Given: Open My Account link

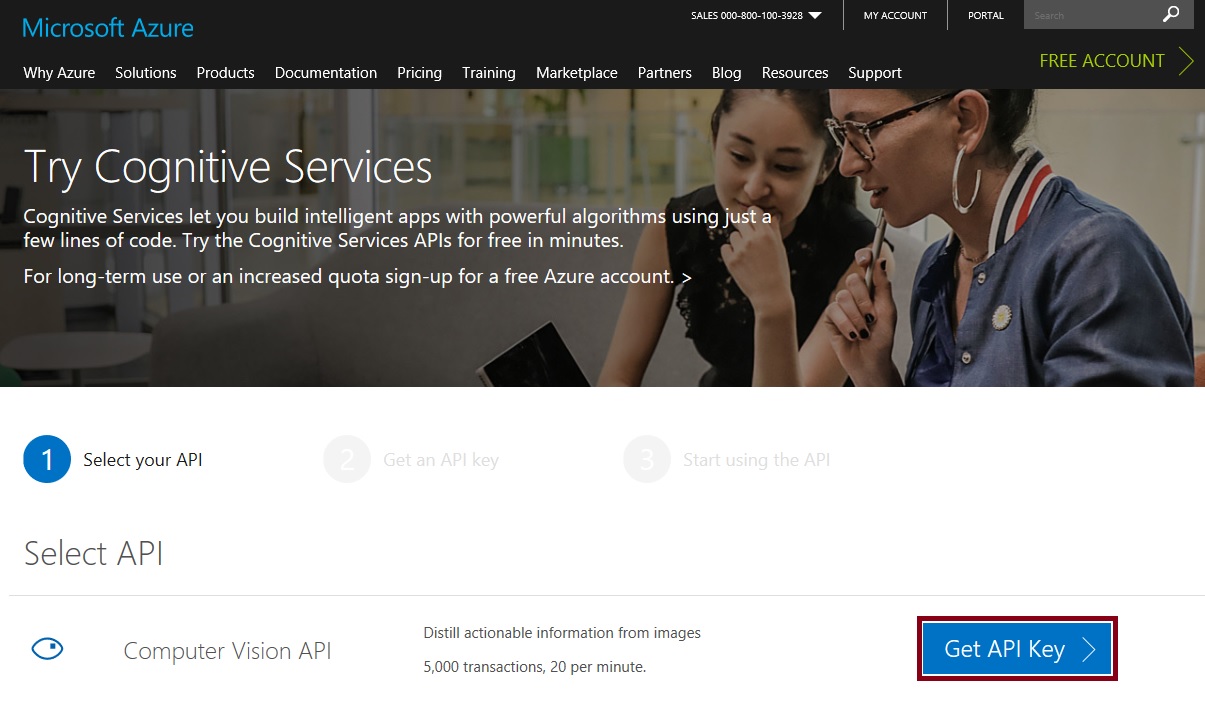Looking at the screenshot, I should (x=895, y=16).
